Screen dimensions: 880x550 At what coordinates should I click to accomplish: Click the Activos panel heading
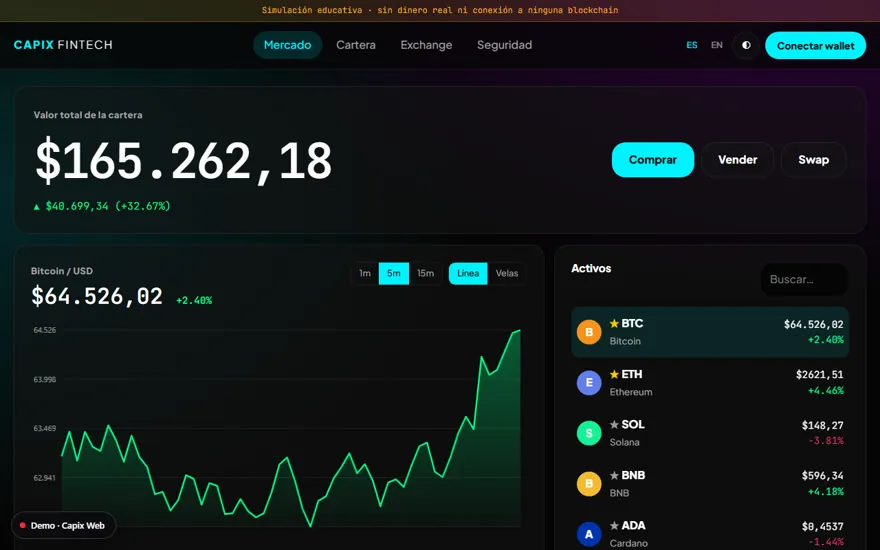[x=591, y=268]
